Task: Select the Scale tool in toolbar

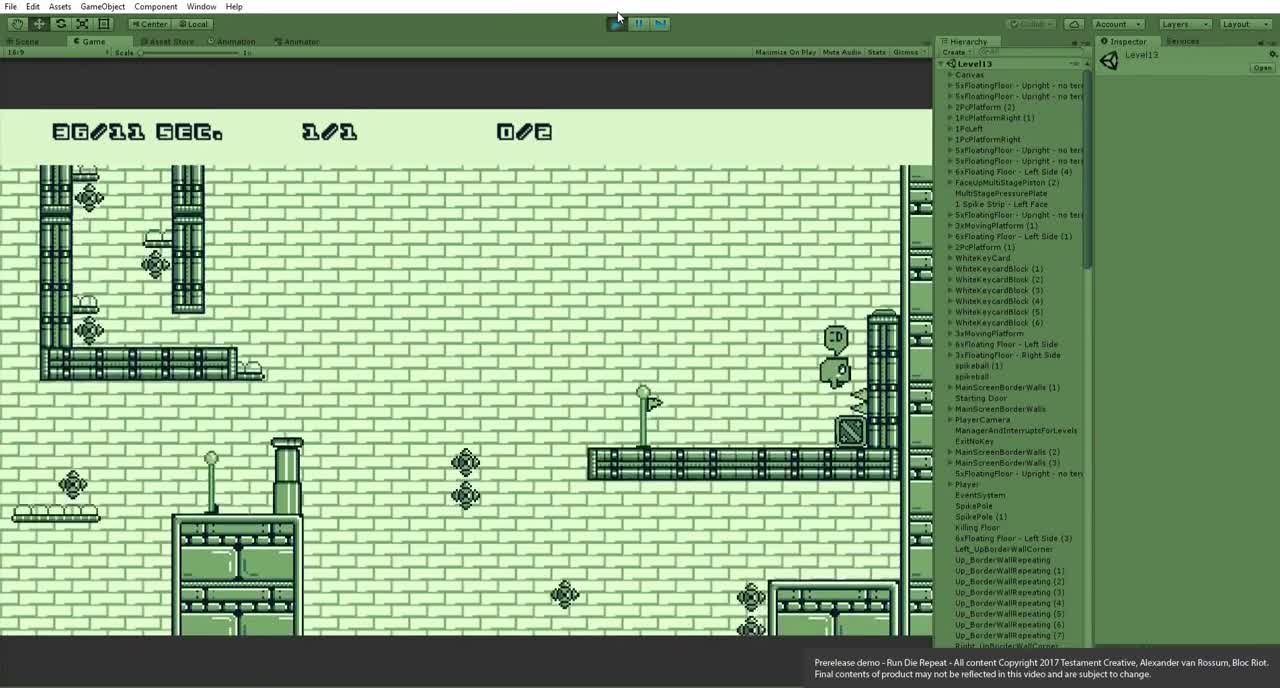Action: coord(83,24)
